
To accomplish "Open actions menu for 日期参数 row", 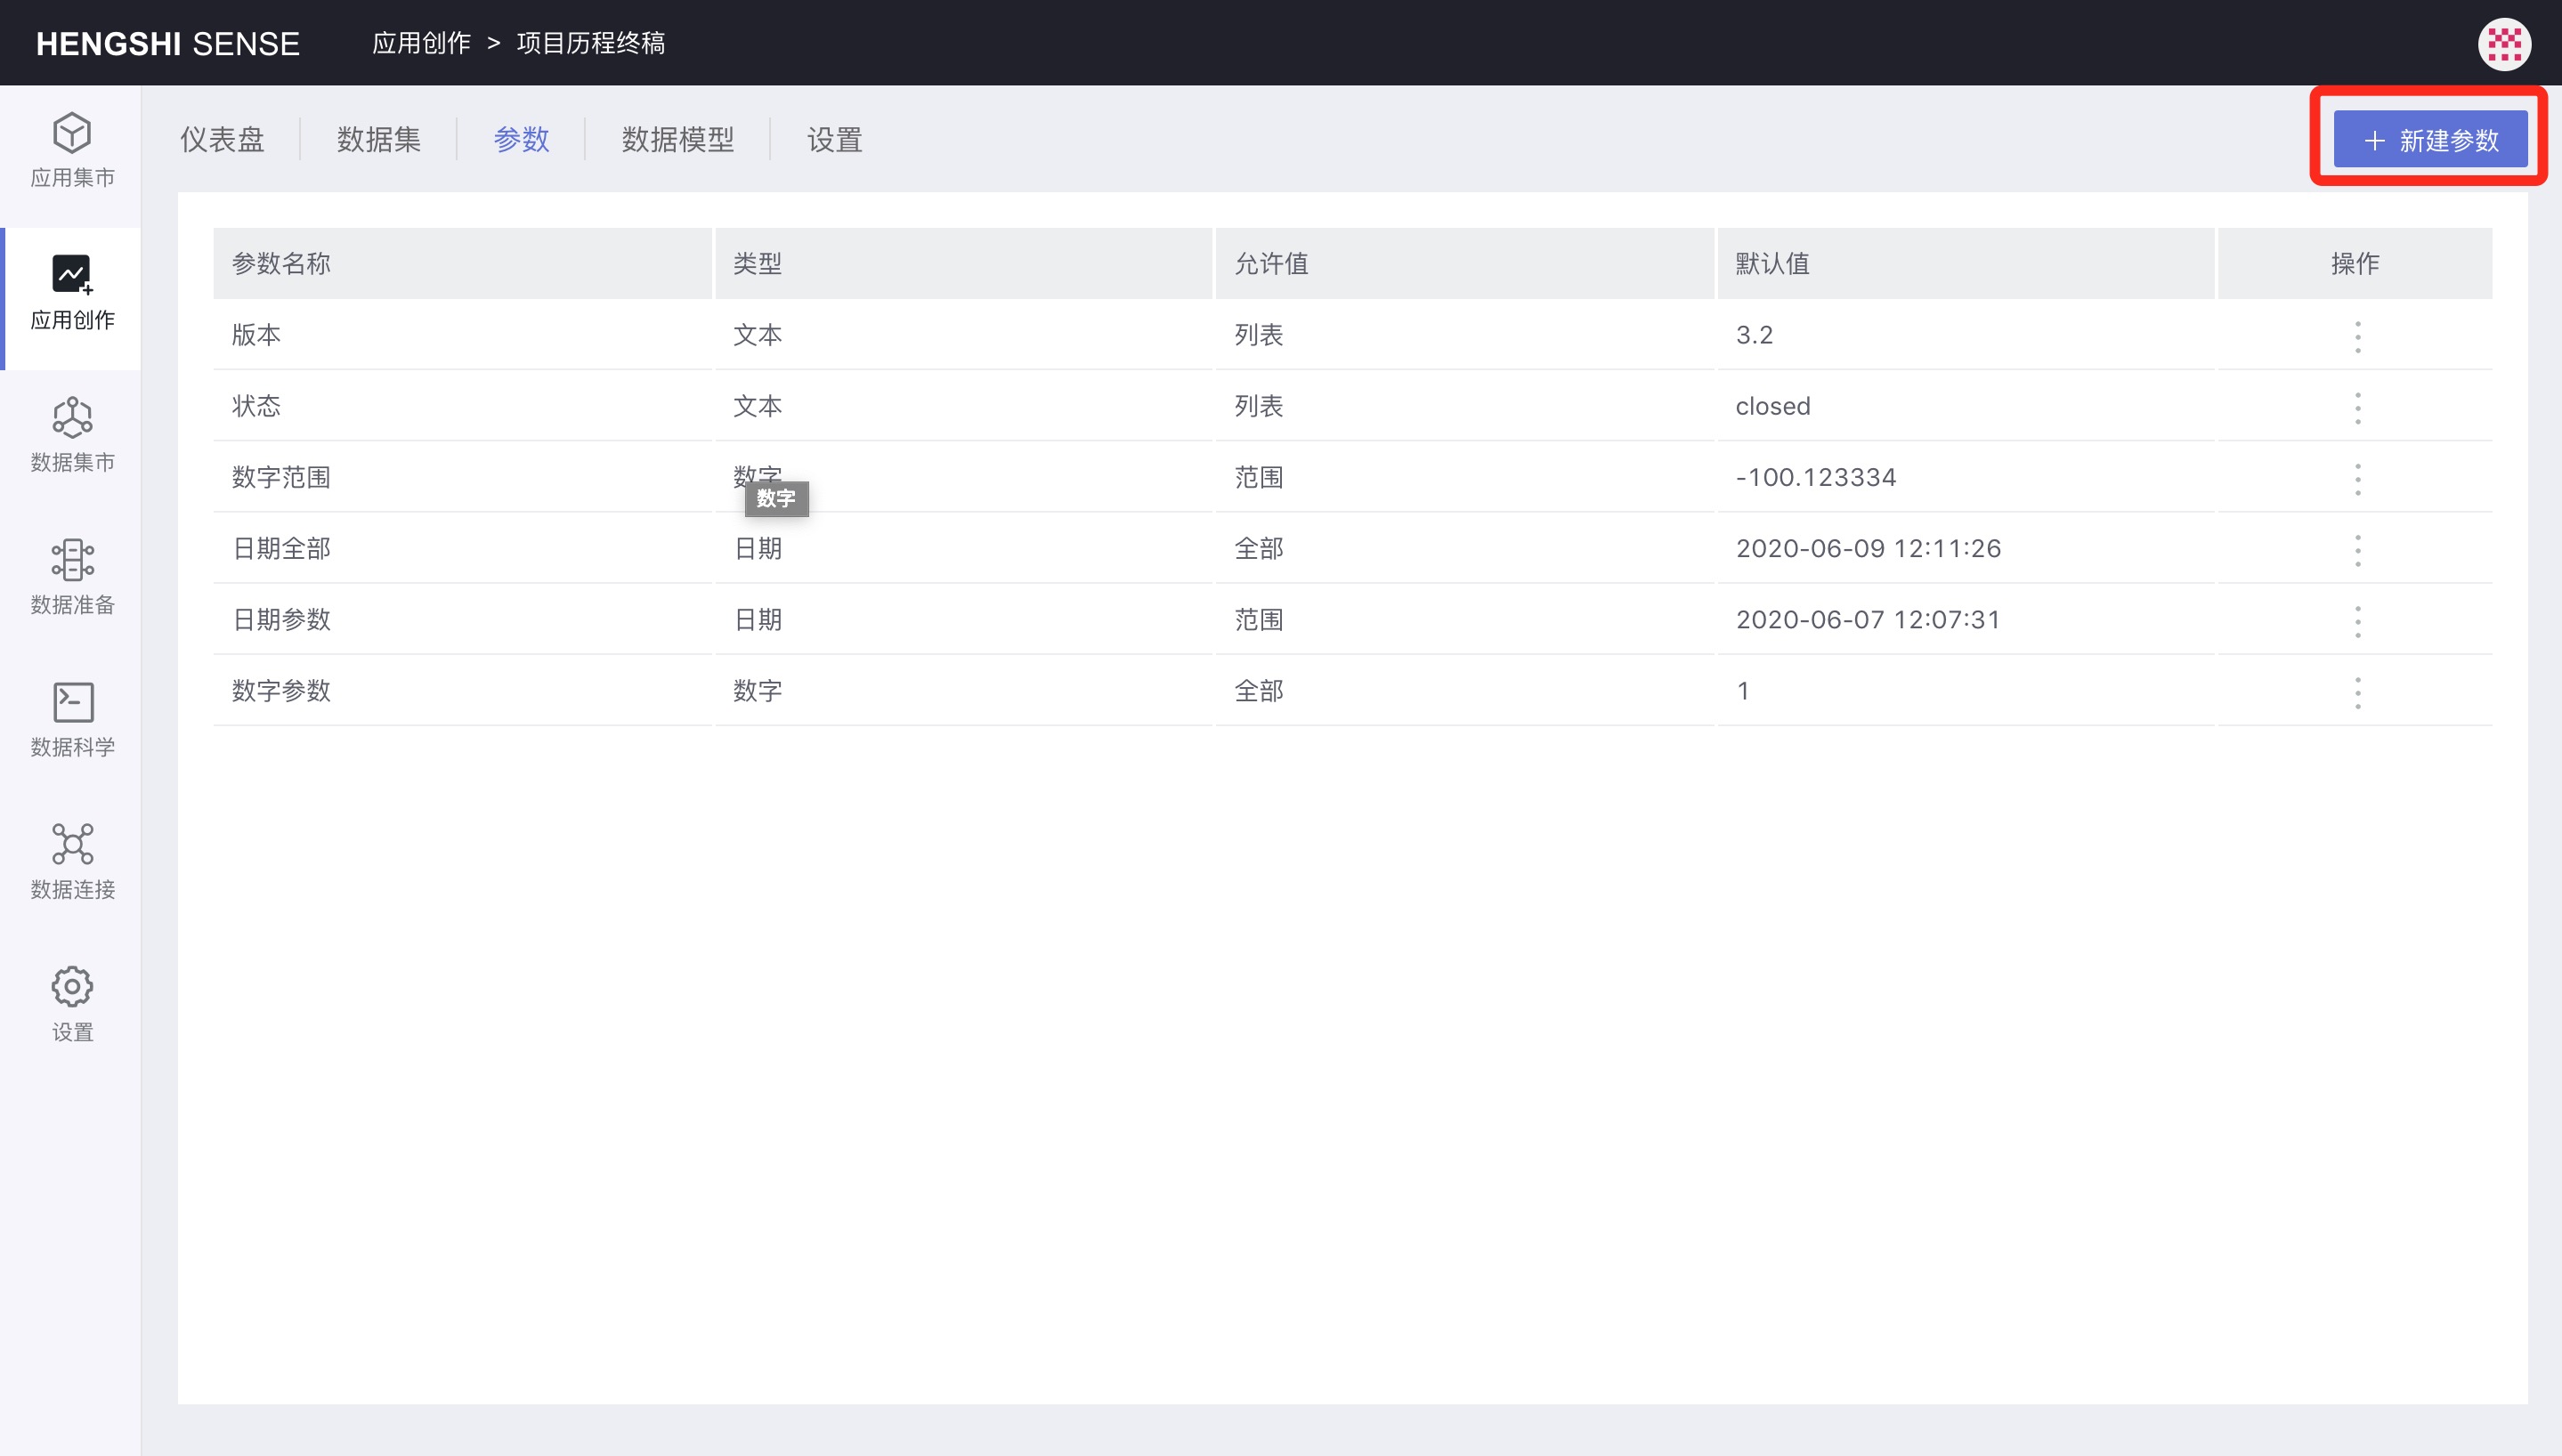I will tap(2357, 620).
